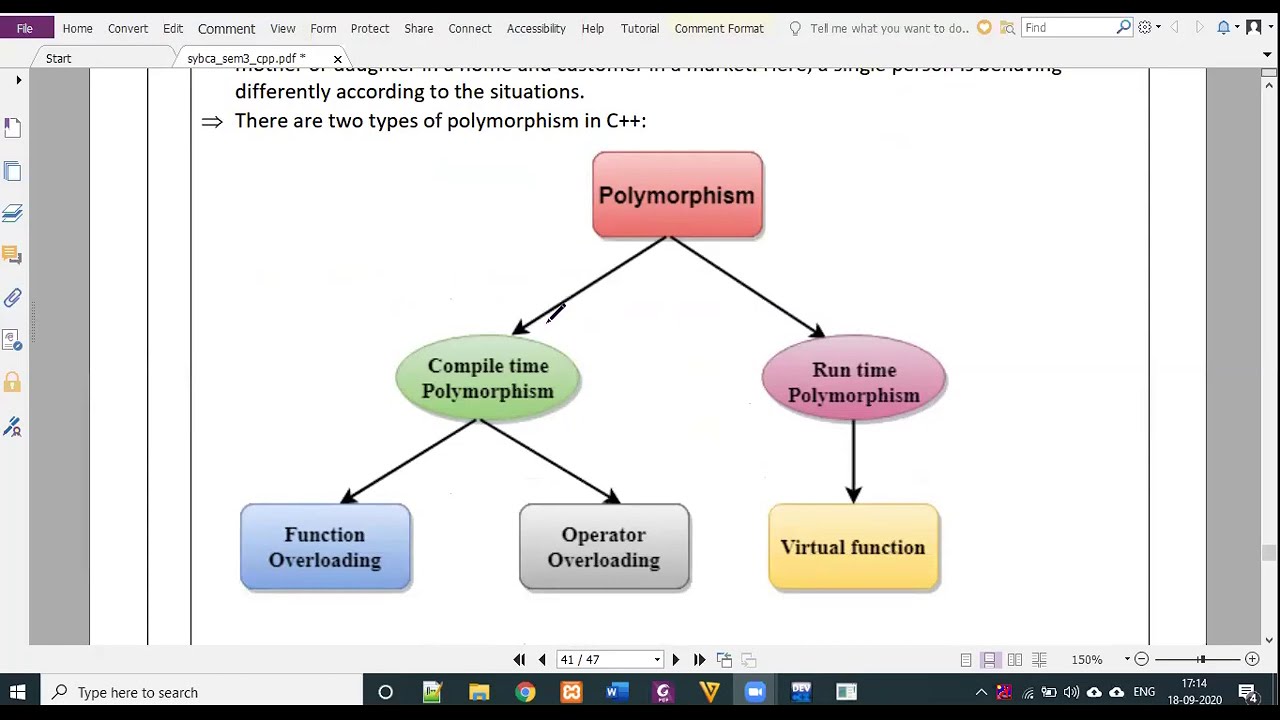
Task: Open the search settings gear dropdown
Action: pyautogui.click(x=1149, y=28)
